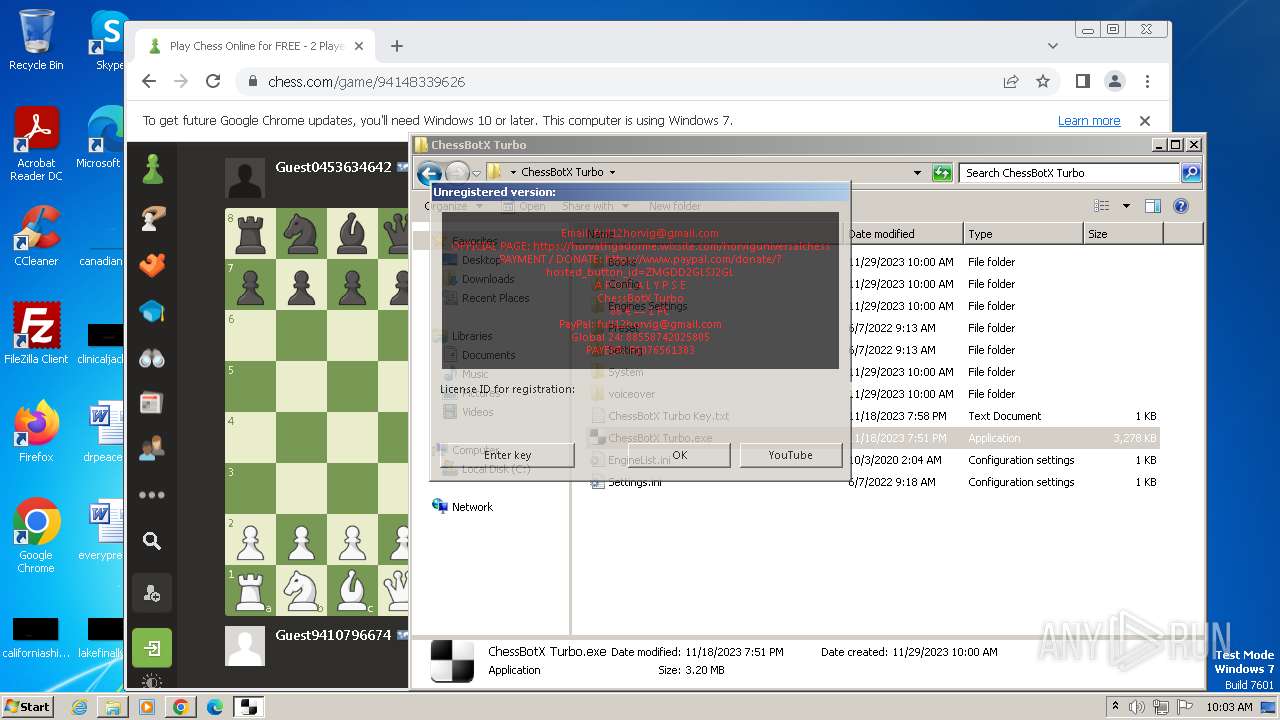Click the green refresh icon in Explorer
The height and width of the screenshot is (720, 1280).
[x=942, y=173]
